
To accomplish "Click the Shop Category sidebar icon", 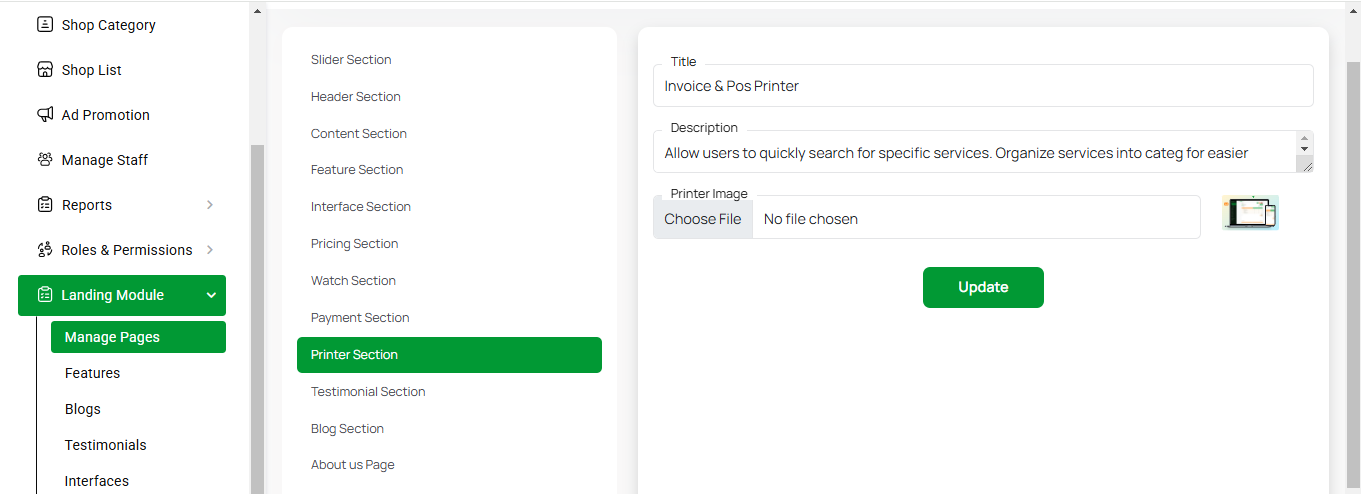I will pyautogui.click(x=45, y=25).
